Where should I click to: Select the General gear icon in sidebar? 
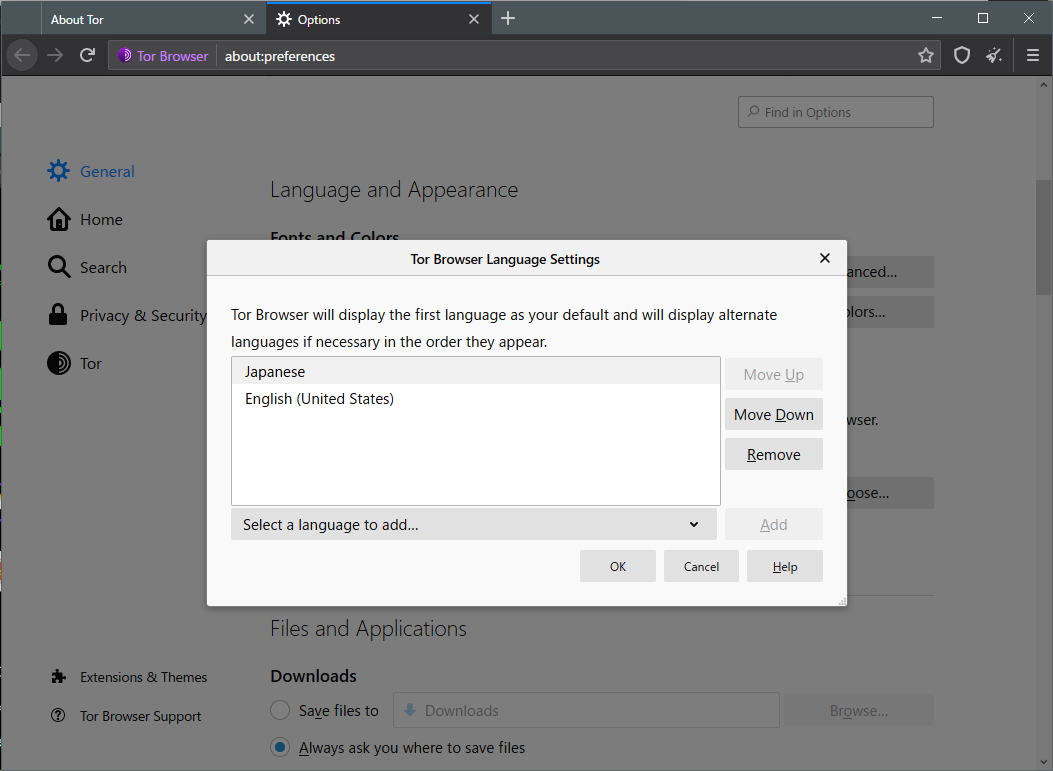[x=58, y=170]
